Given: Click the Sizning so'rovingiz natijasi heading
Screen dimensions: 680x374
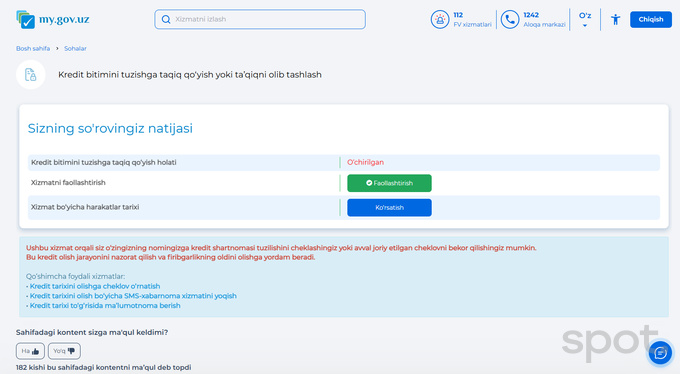Looking at the screenshot, I should 110,128.
